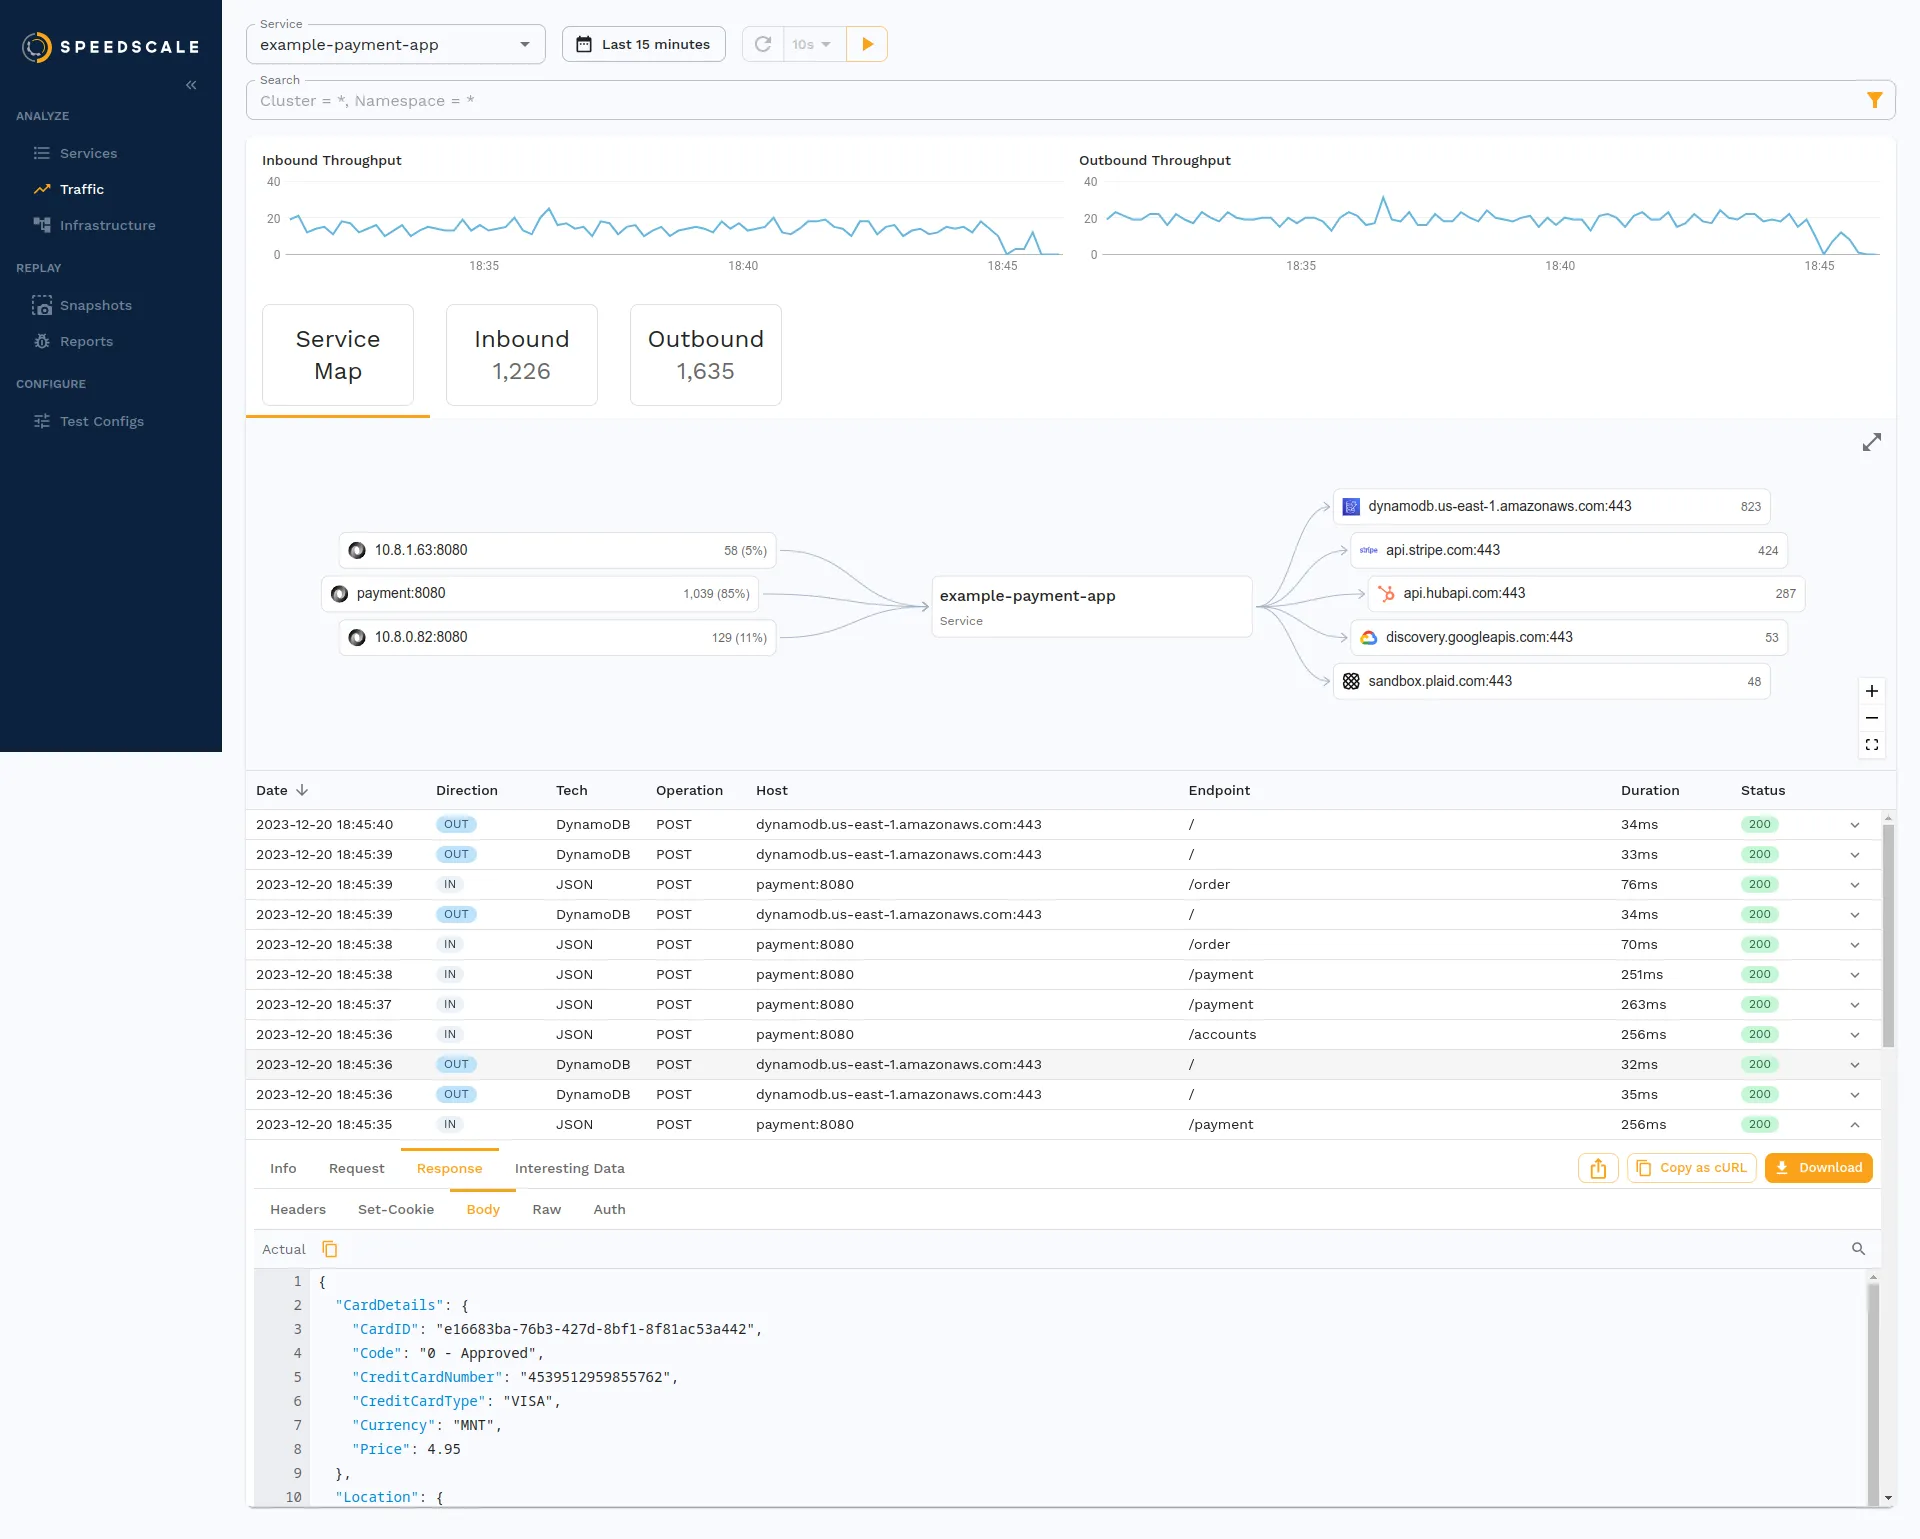The width and height of the screenshot is (1920, 1539).
Task: Click the filter icon in the search bar
Action: coord(1874,100)
